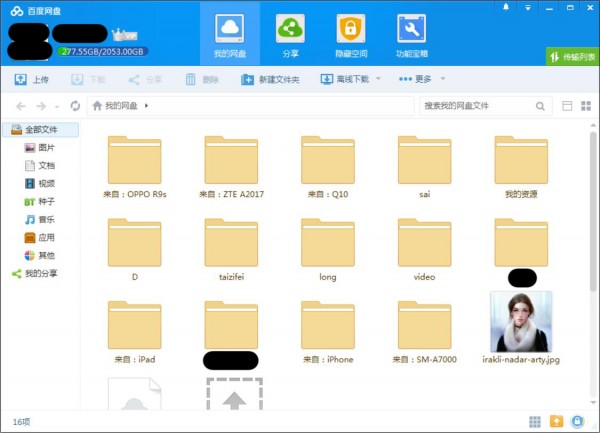The width and height of the screenshot is (600, 433).
Task: Select the 来自：SM-A7000 folder
Action: tap(425, 332)
